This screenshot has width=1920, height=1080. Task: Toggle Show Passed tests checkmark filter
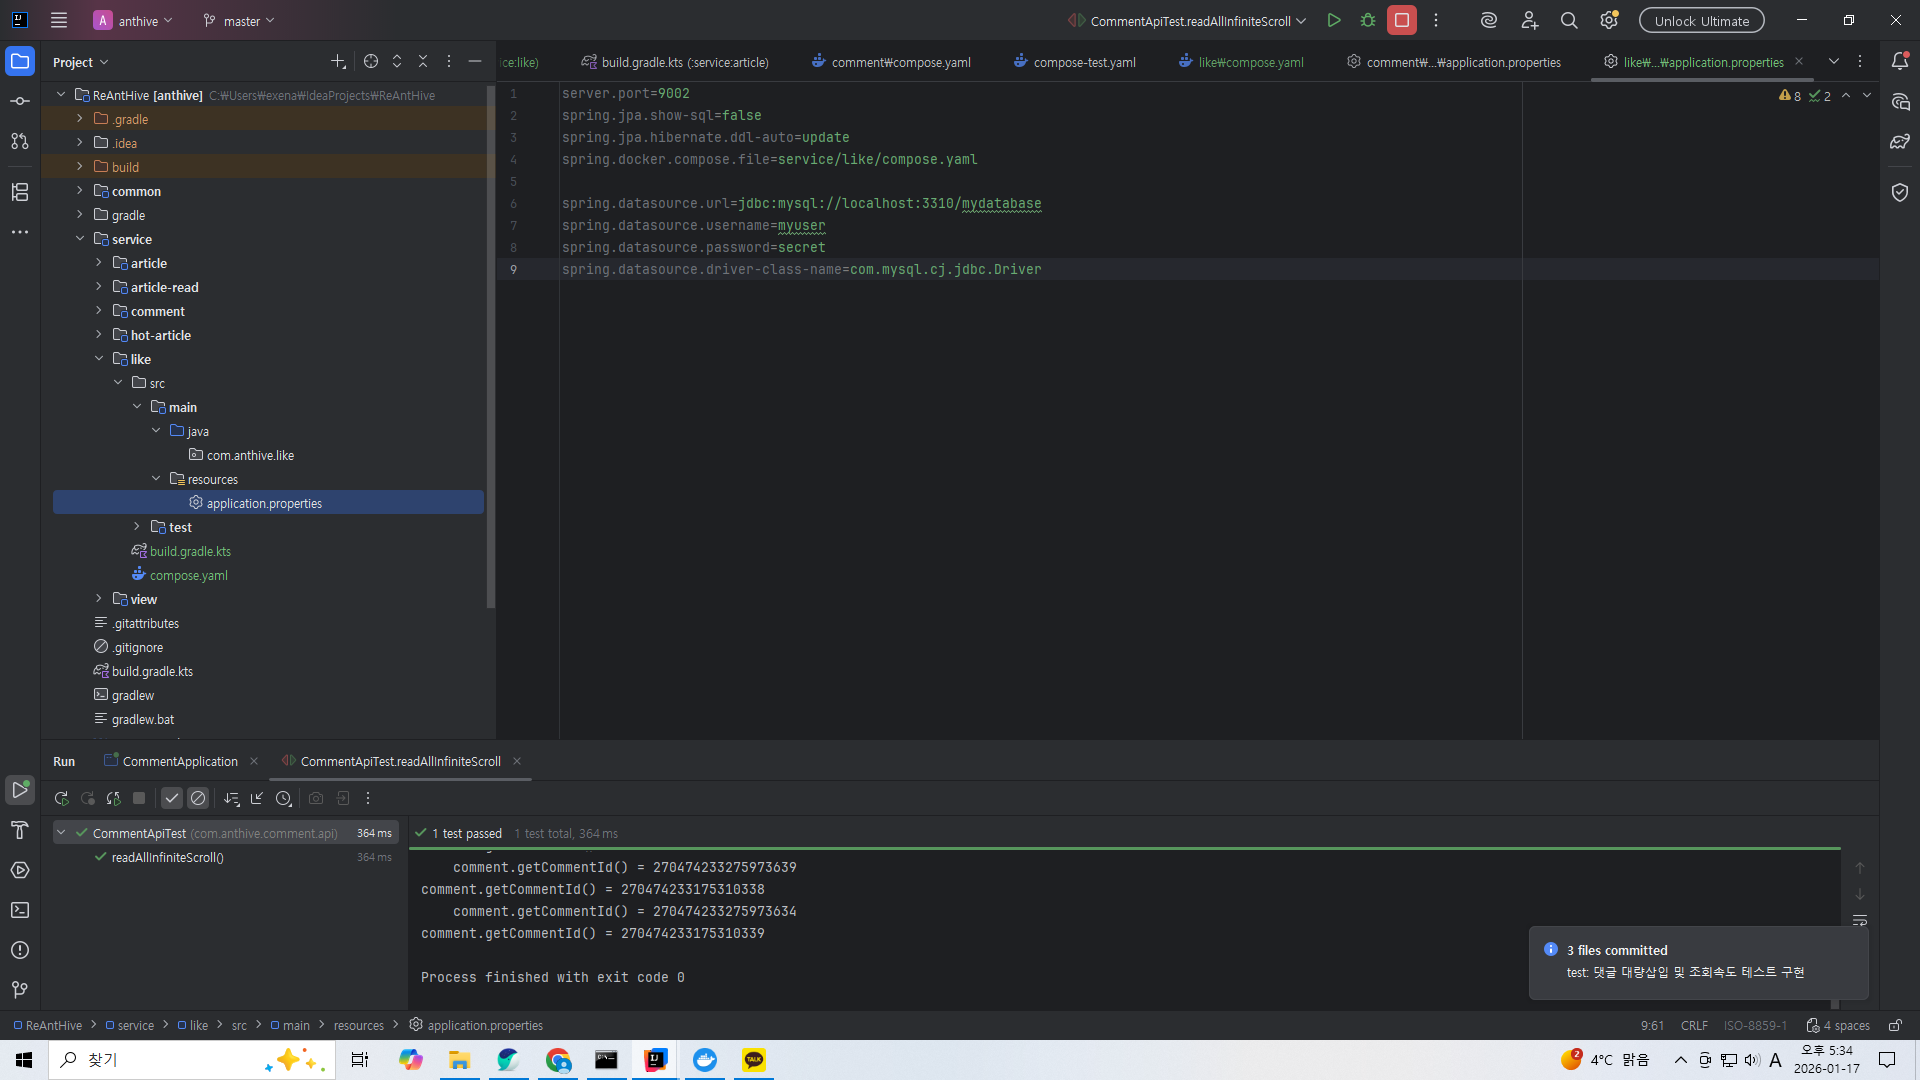(172, 798)
